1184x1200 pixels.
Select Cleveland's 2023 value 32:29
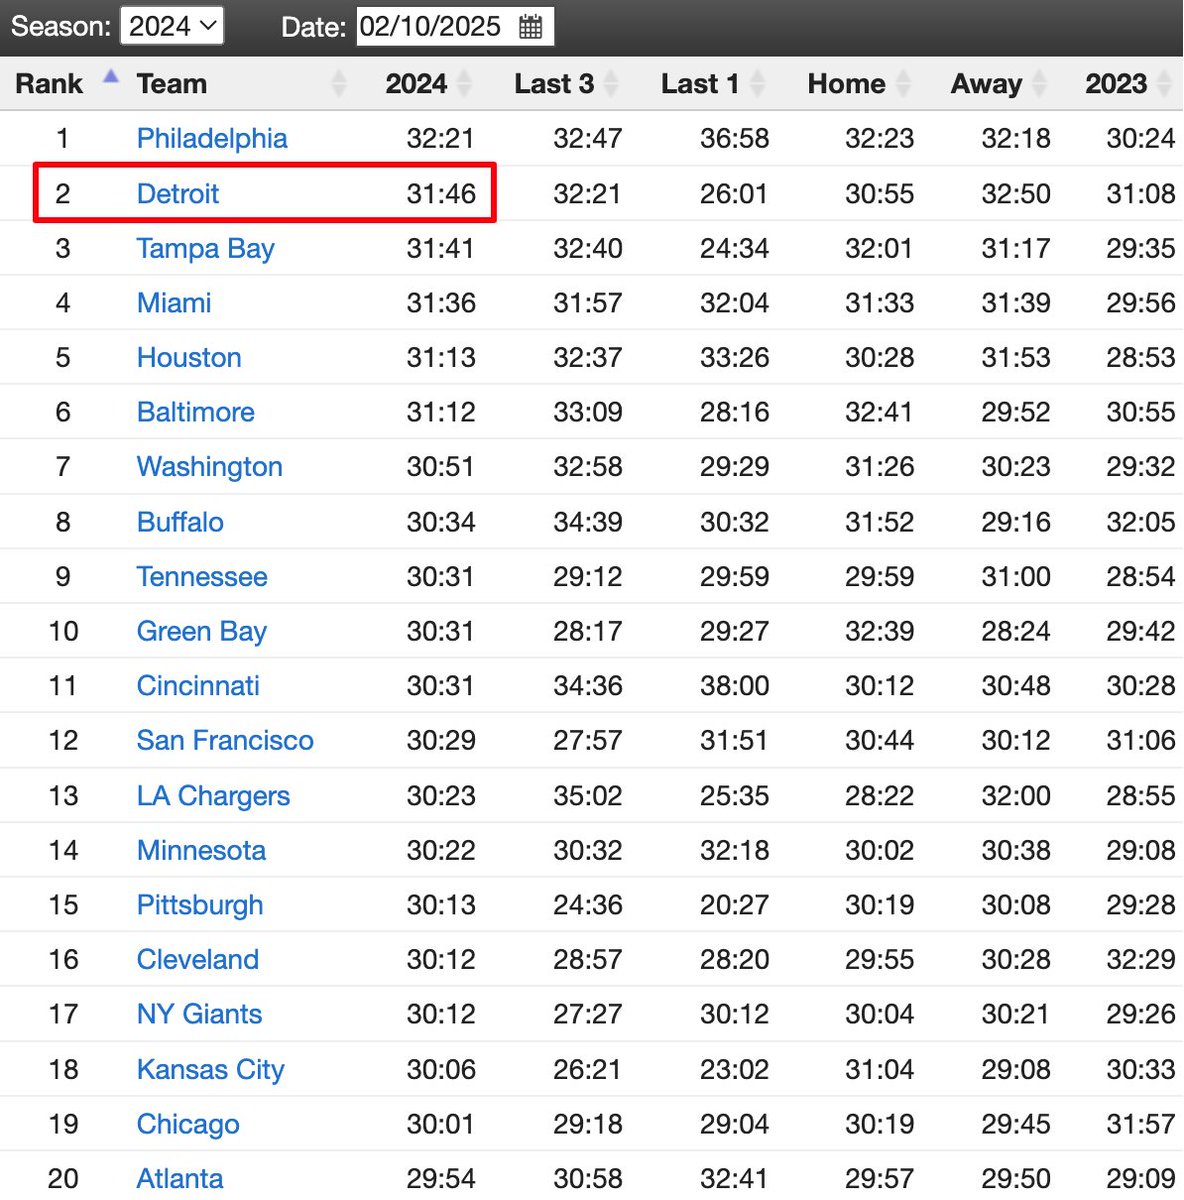click(x=1141, y=959)
